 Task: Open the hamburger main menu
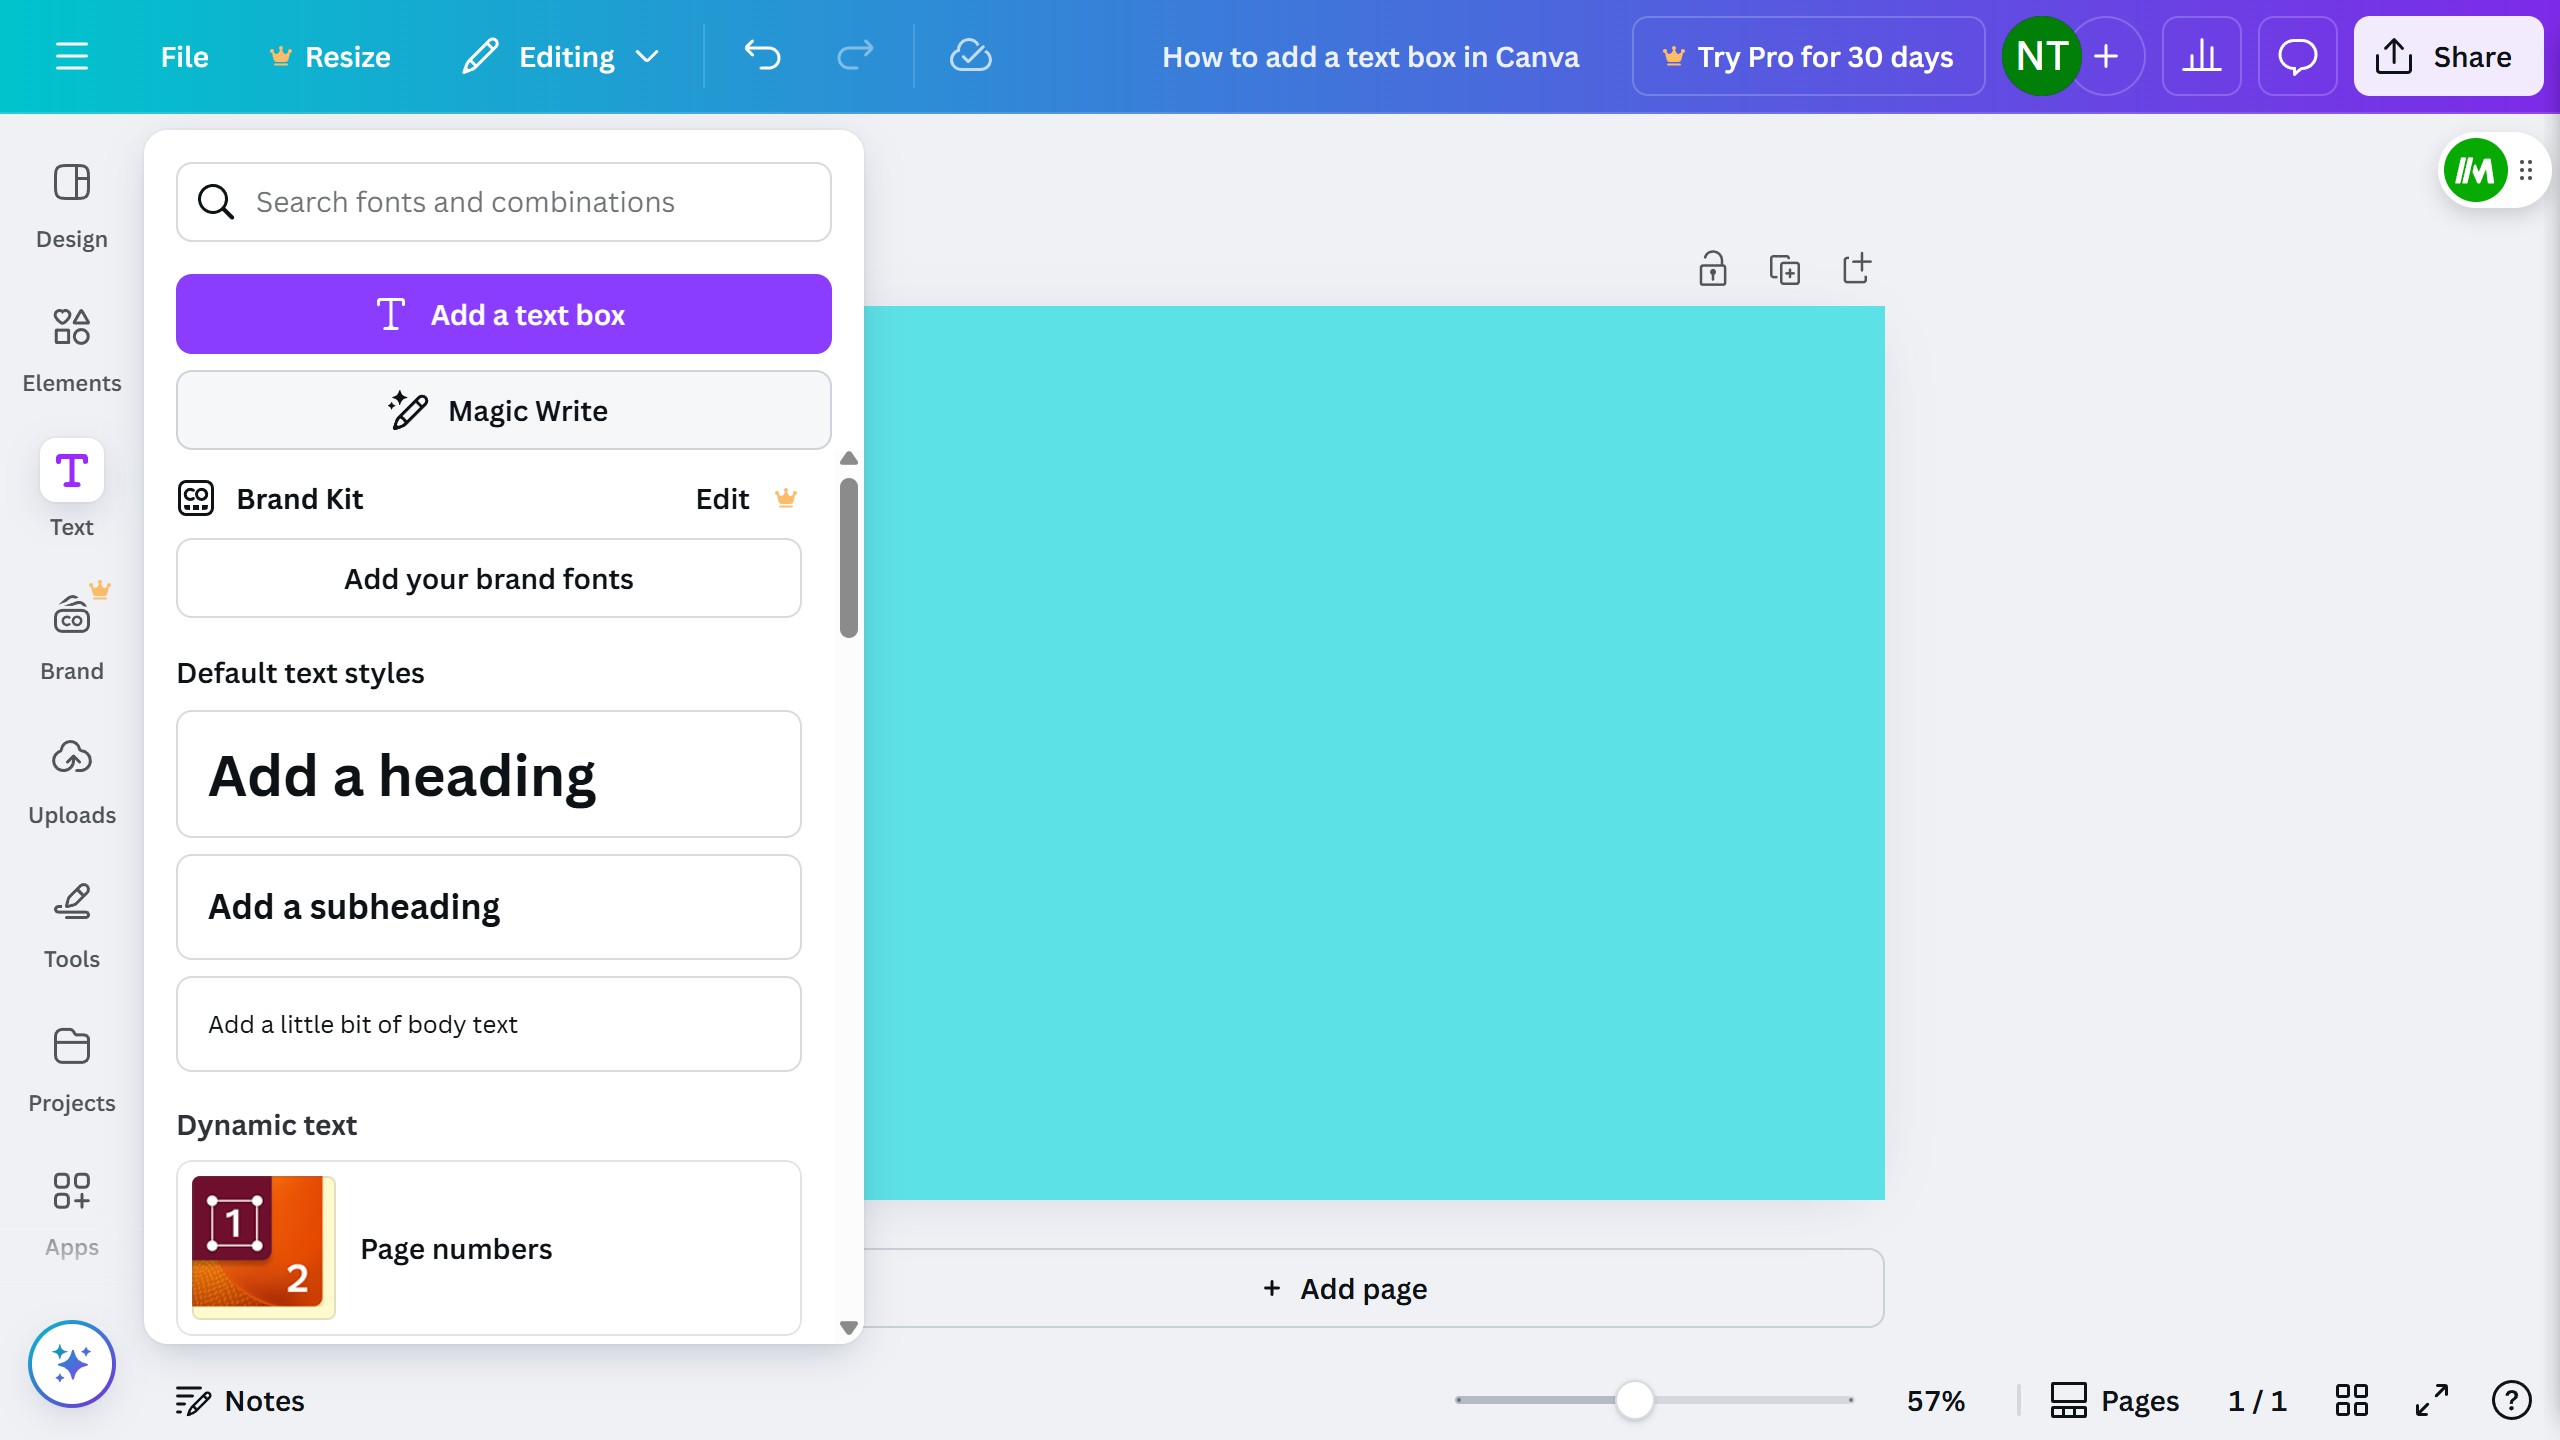(71, 57)
